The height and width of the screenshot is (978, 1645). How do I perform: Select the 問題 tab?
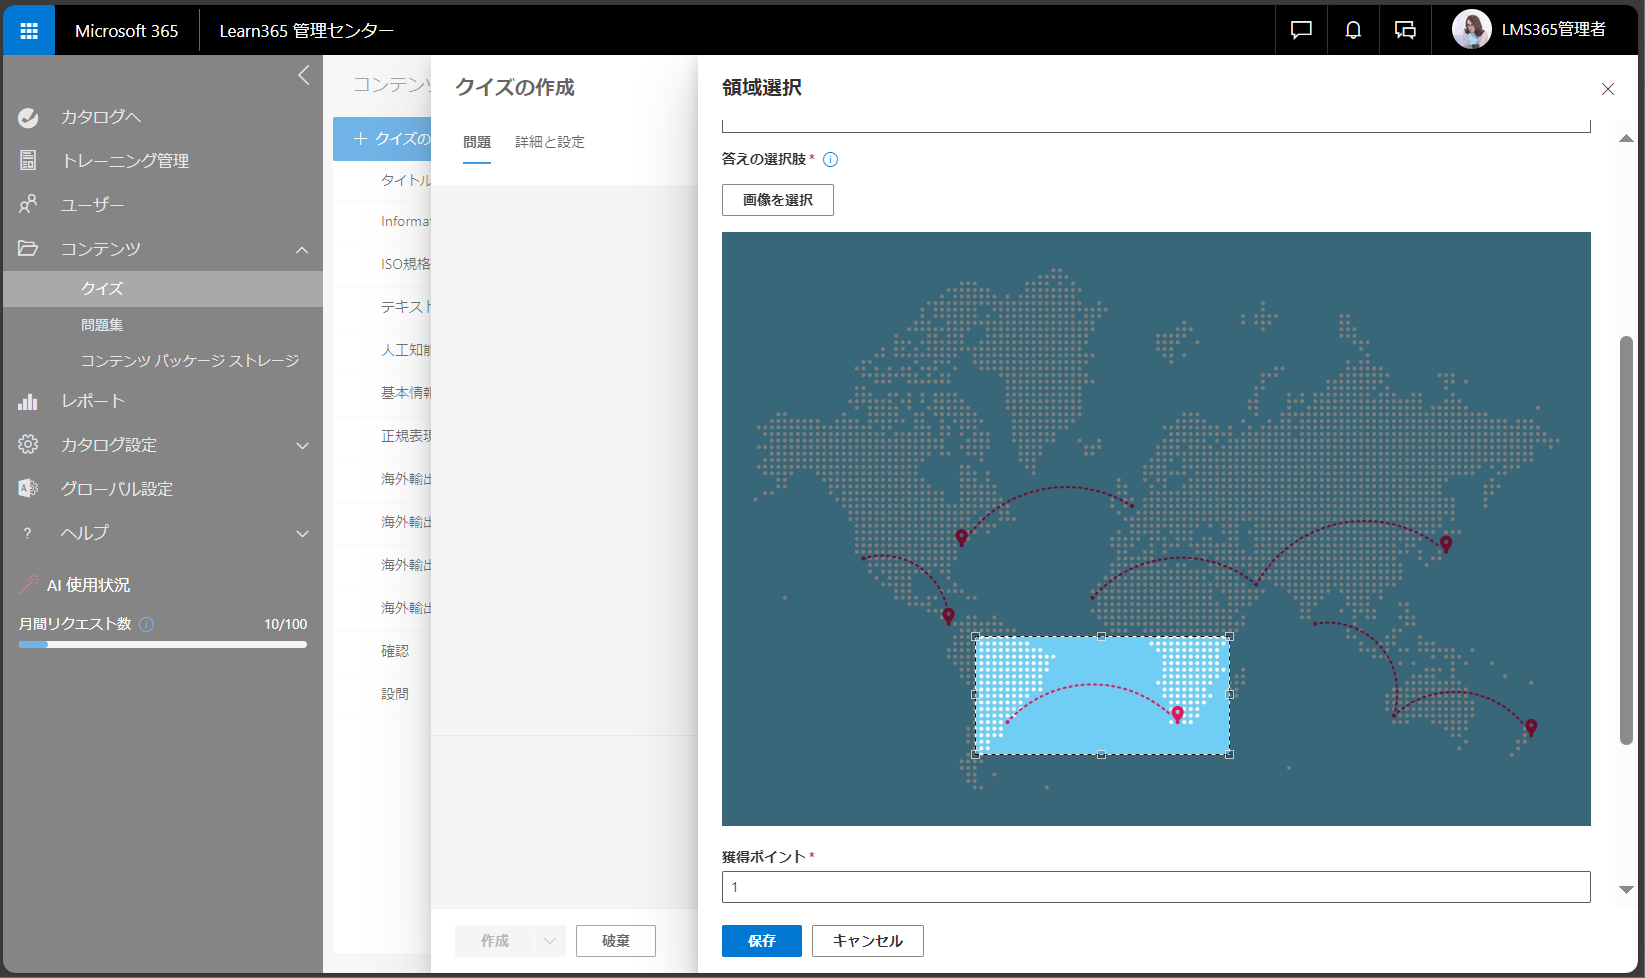[477, 142]
